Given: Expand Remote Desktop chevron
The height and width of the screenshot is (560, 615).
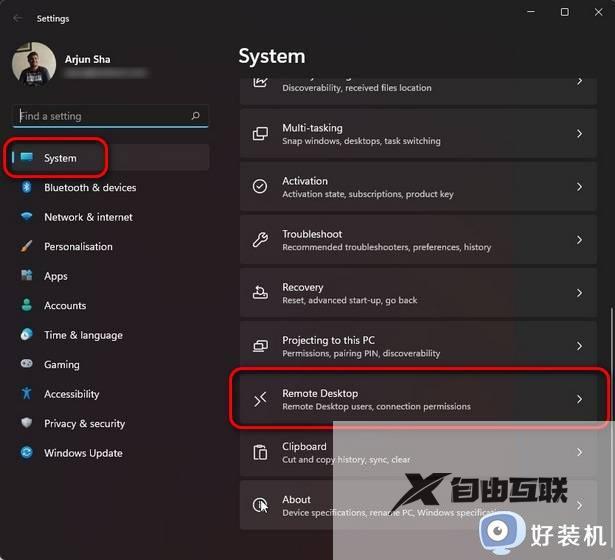Looking at the screenshot, I should [579, 399].
